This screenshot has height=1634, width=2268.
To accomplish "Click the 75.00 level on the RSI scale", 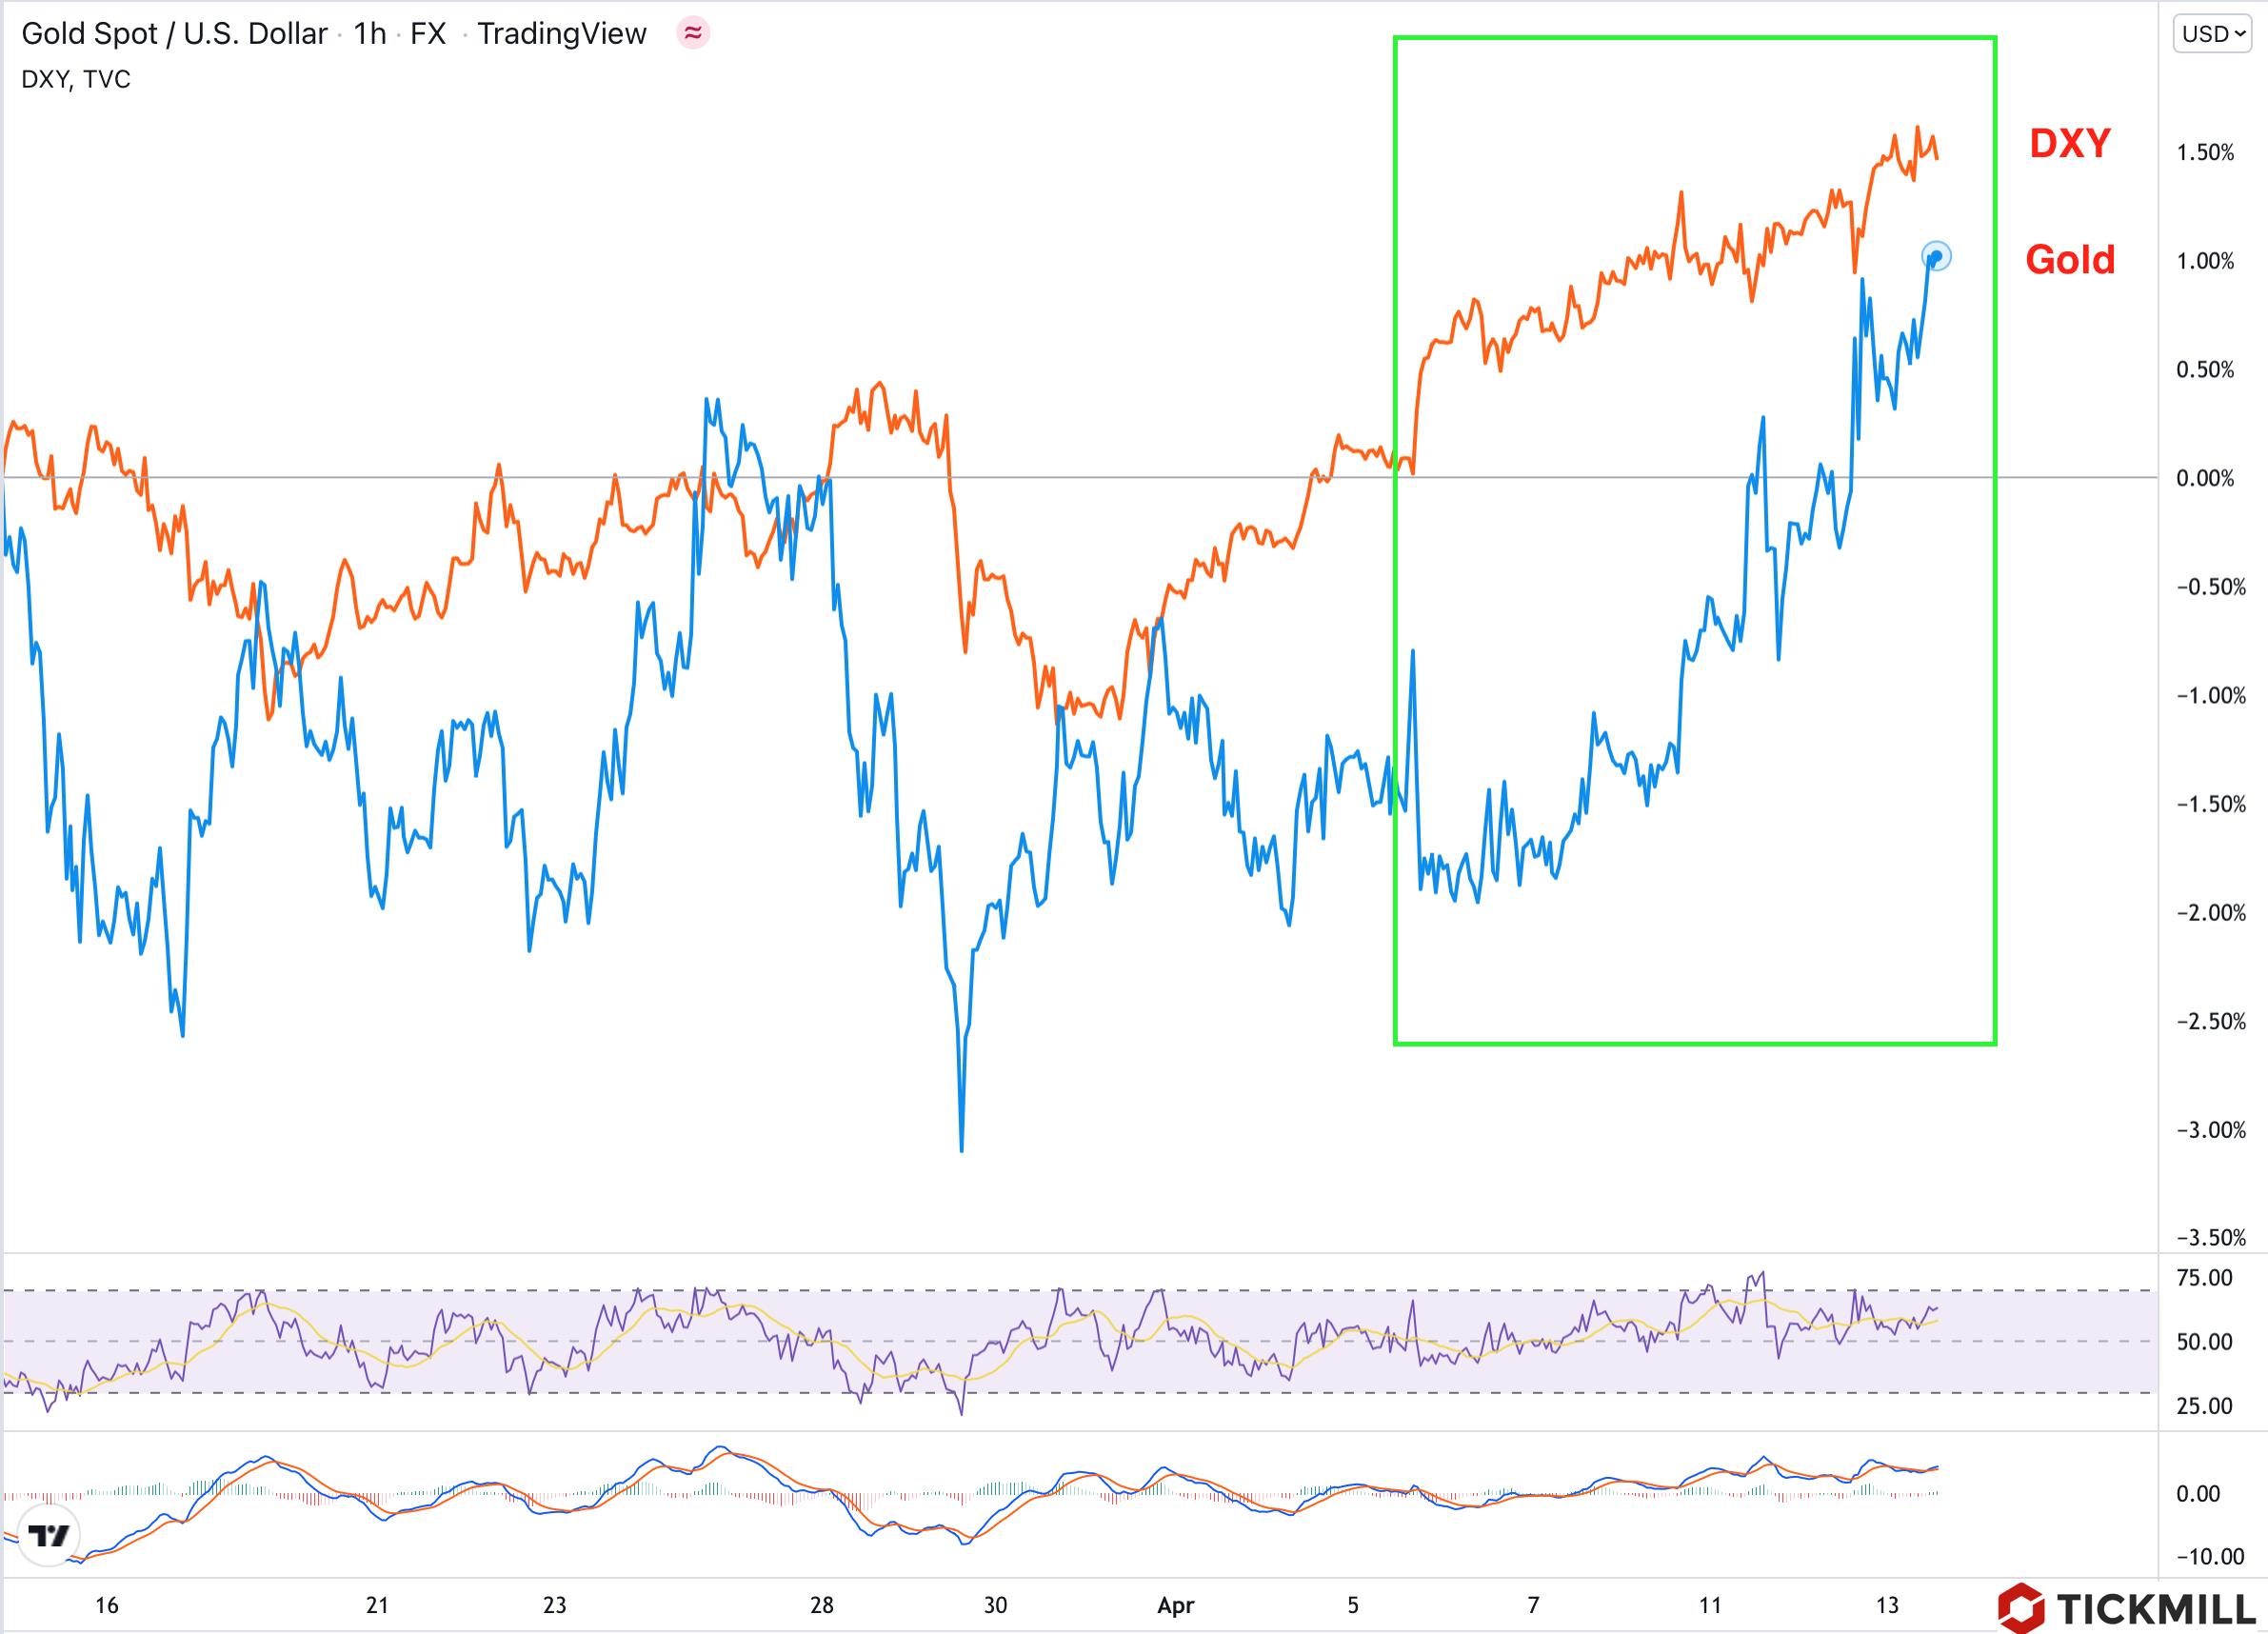I will (2204, 1278).
